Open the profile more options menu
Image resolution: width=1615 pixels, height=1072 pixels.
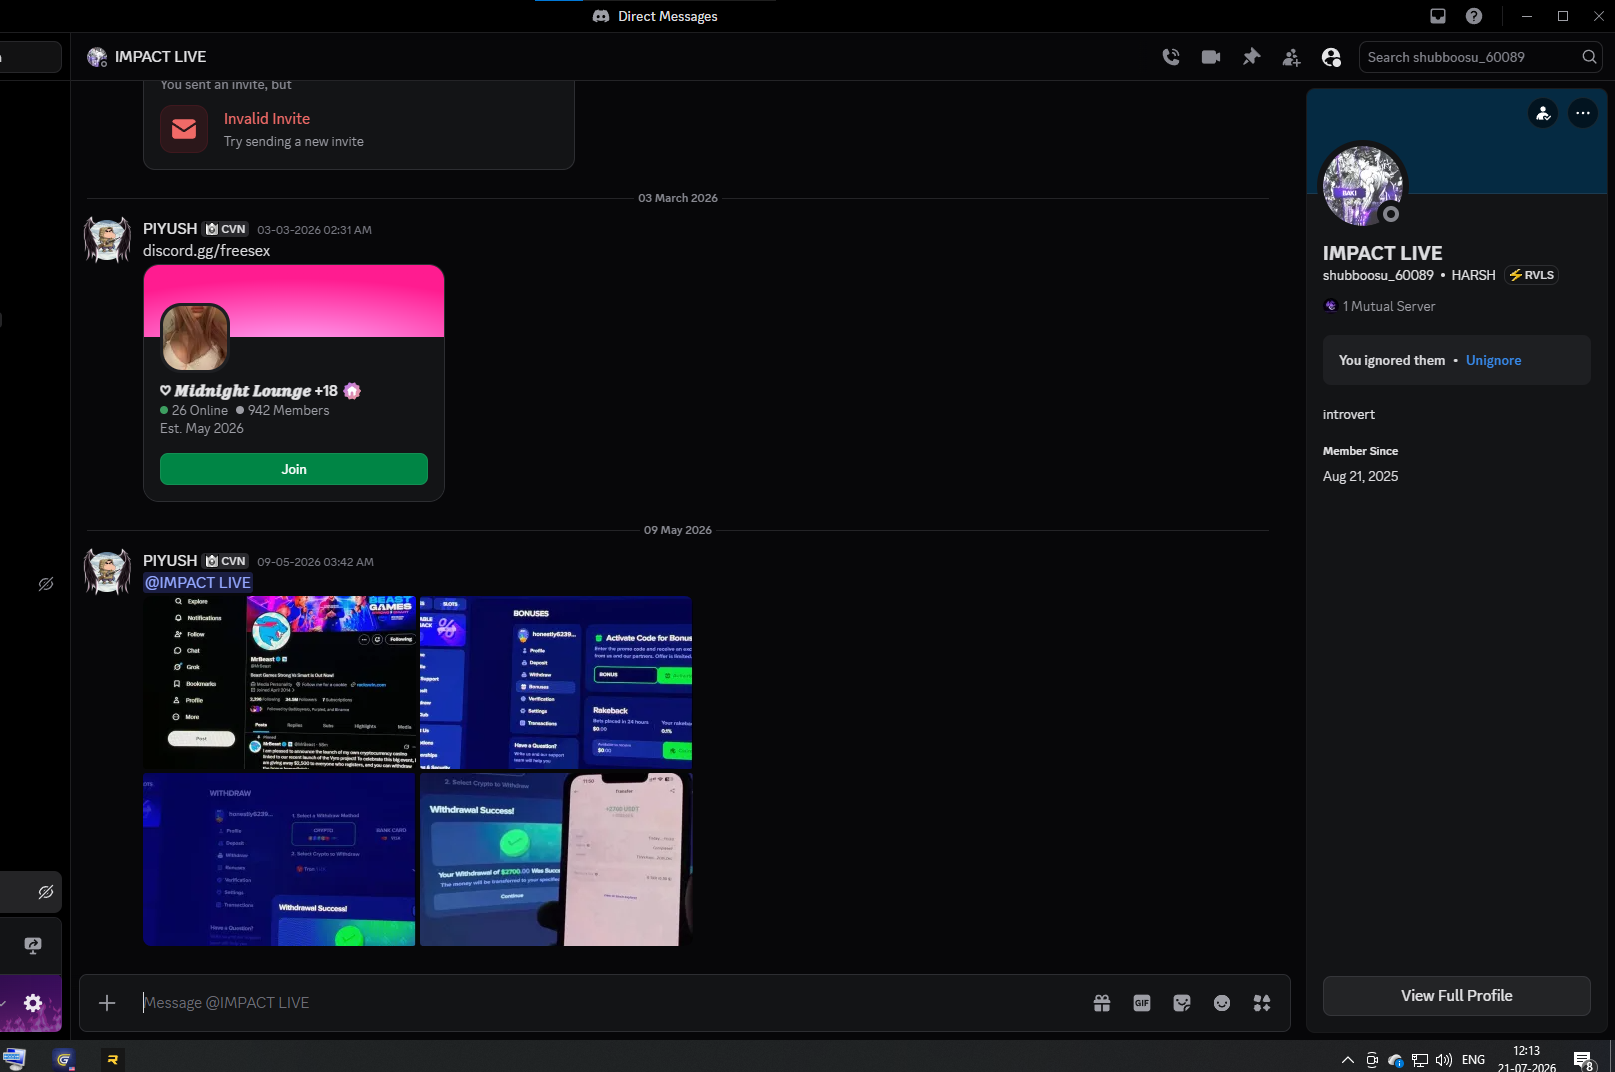click(x=1583, y=113)
